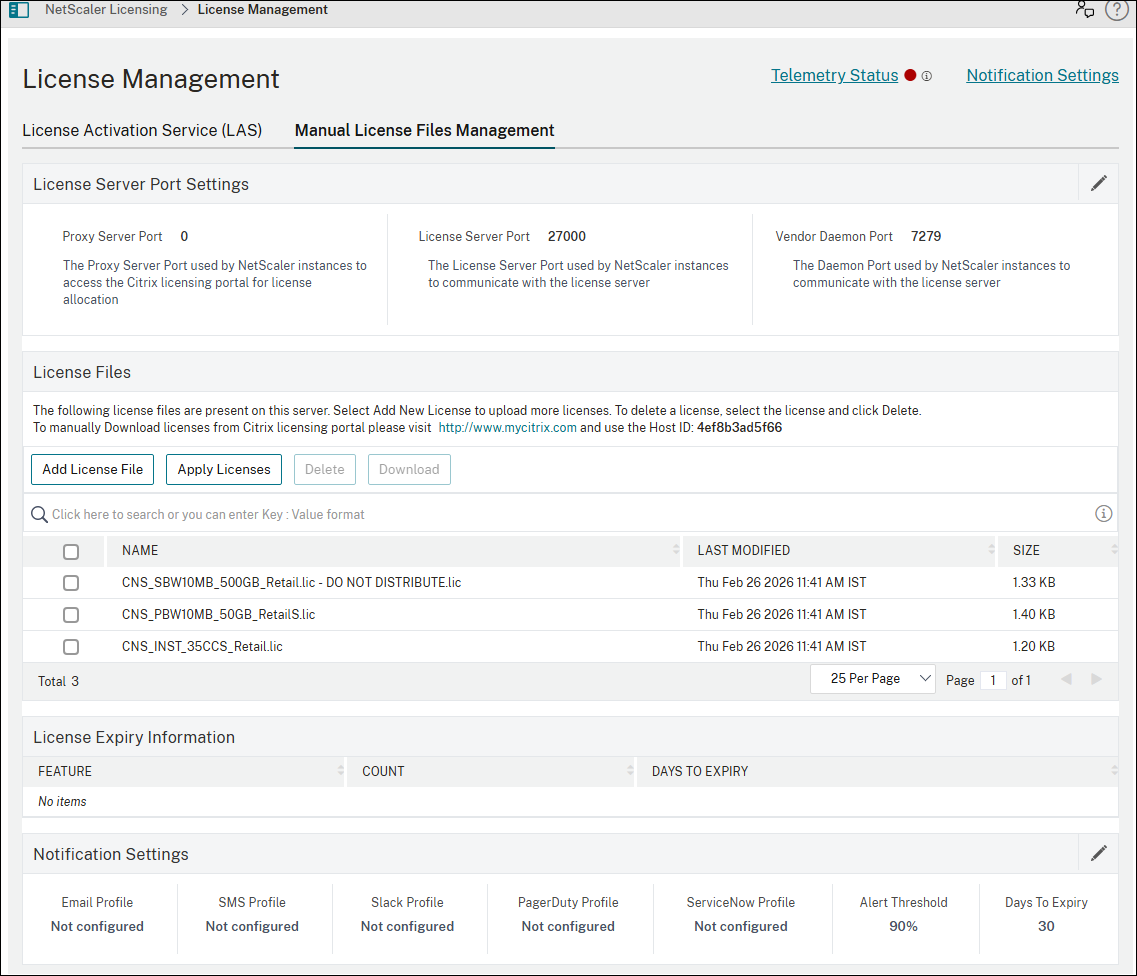Image resolution: width=1137 pixels, height=976 pixels.
Task: Check CNS_PBW10MB_50GB_RetailS.lic row checkbox
Action: coord(71,615)
